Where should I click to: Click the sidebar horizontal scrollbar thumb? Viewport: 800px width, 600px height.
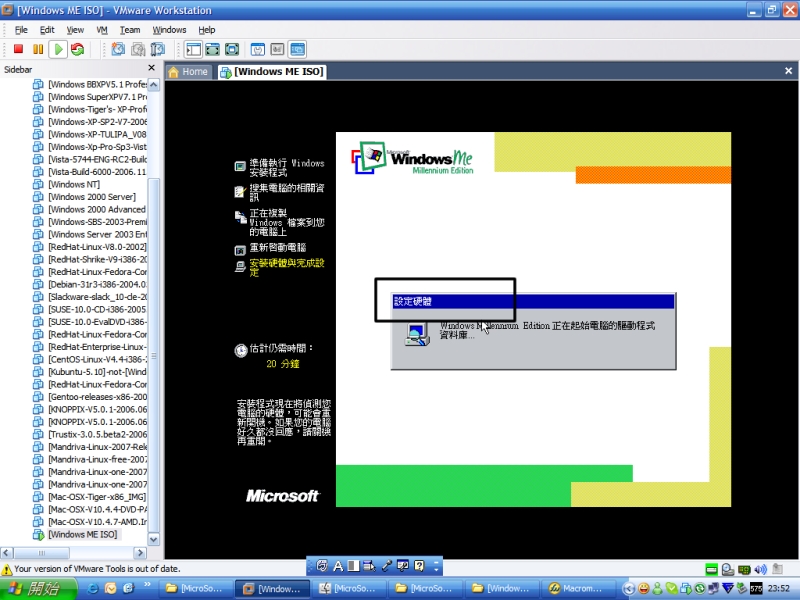tap(41, 553)
